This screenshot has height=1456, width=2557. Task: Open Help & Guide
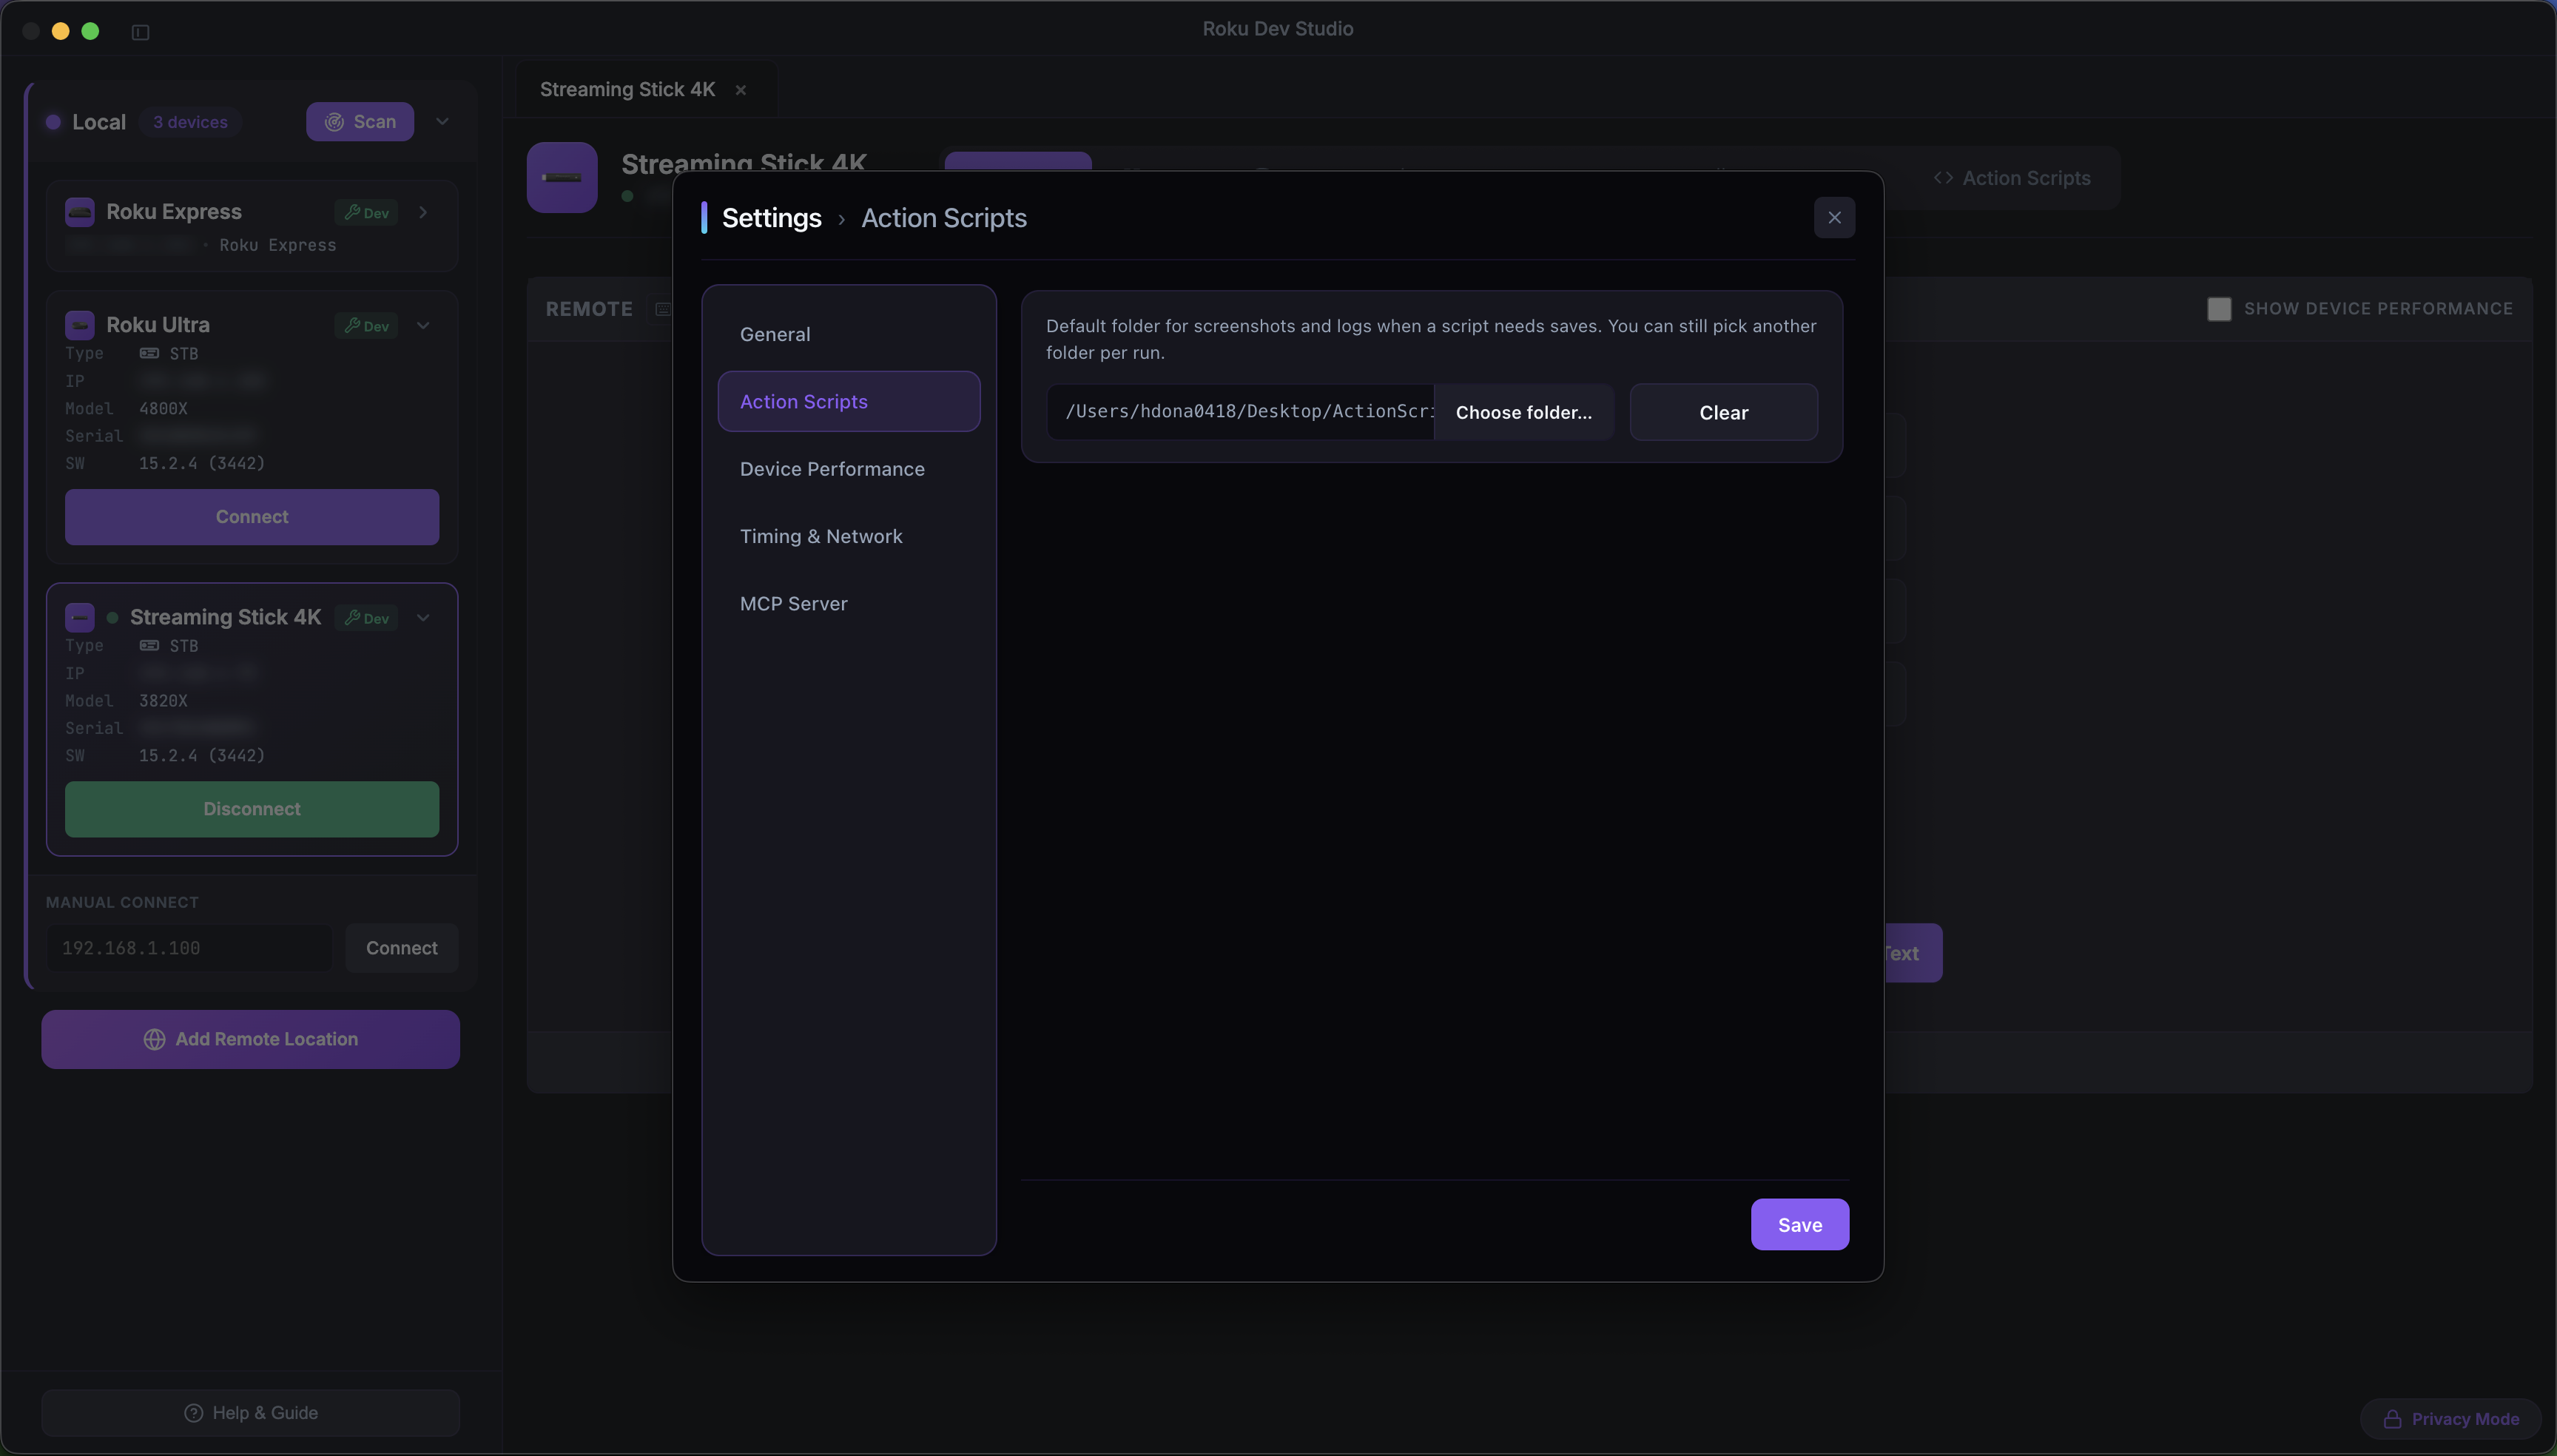pyautogui.click(x=250, y=1413)
